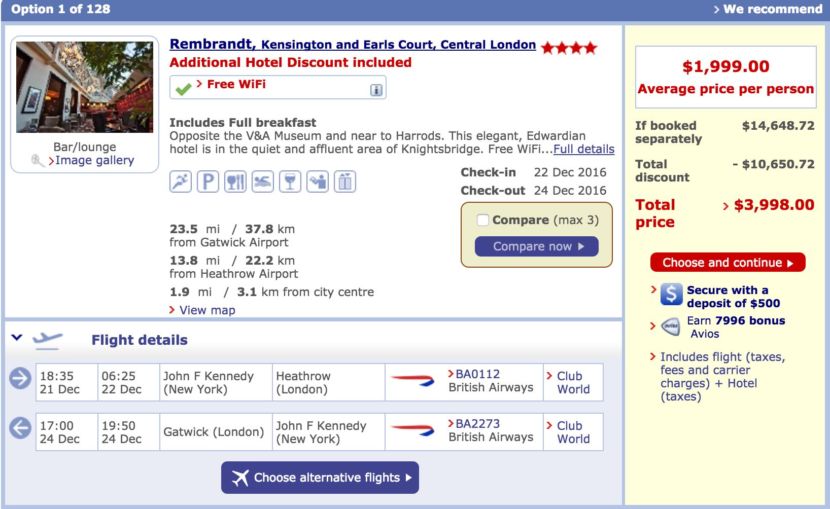
Task: Click the Free WiFi info icon
Action: pyautogui.click(x=376, y=90)
